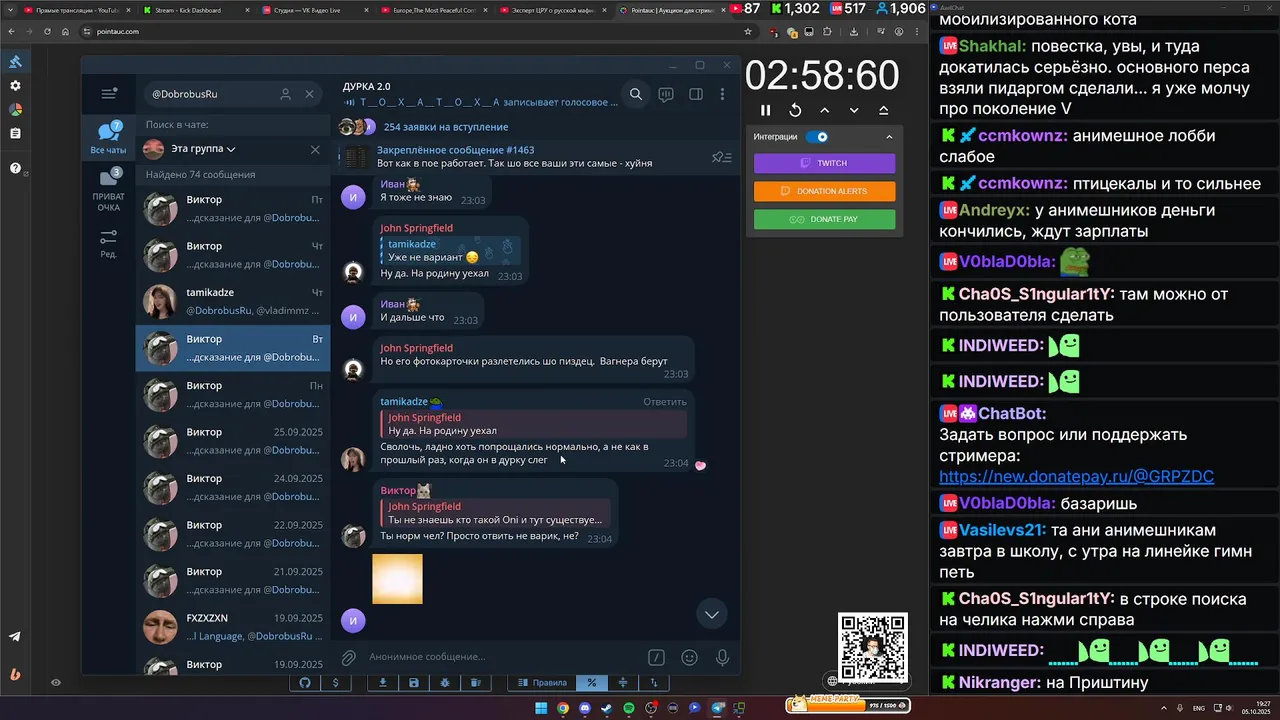Open the blurred image thumbnail in chat

[398, 579]
